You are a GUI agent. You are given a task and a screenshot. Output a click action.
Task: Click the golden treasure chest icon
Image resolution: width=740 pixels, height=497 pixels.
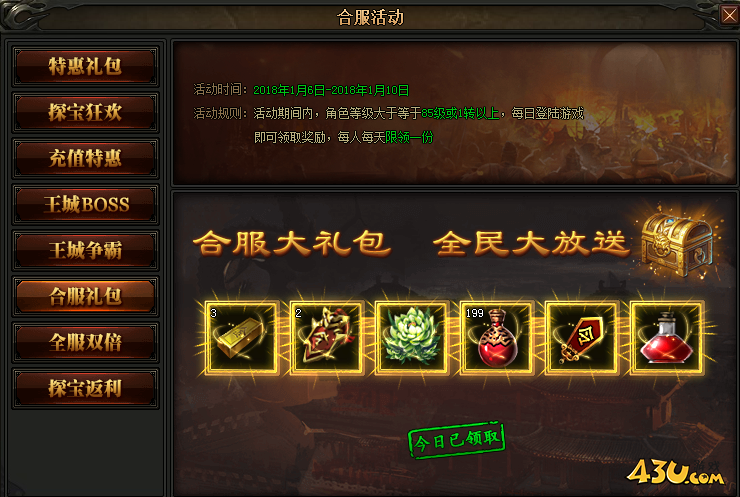pos(676,244)
